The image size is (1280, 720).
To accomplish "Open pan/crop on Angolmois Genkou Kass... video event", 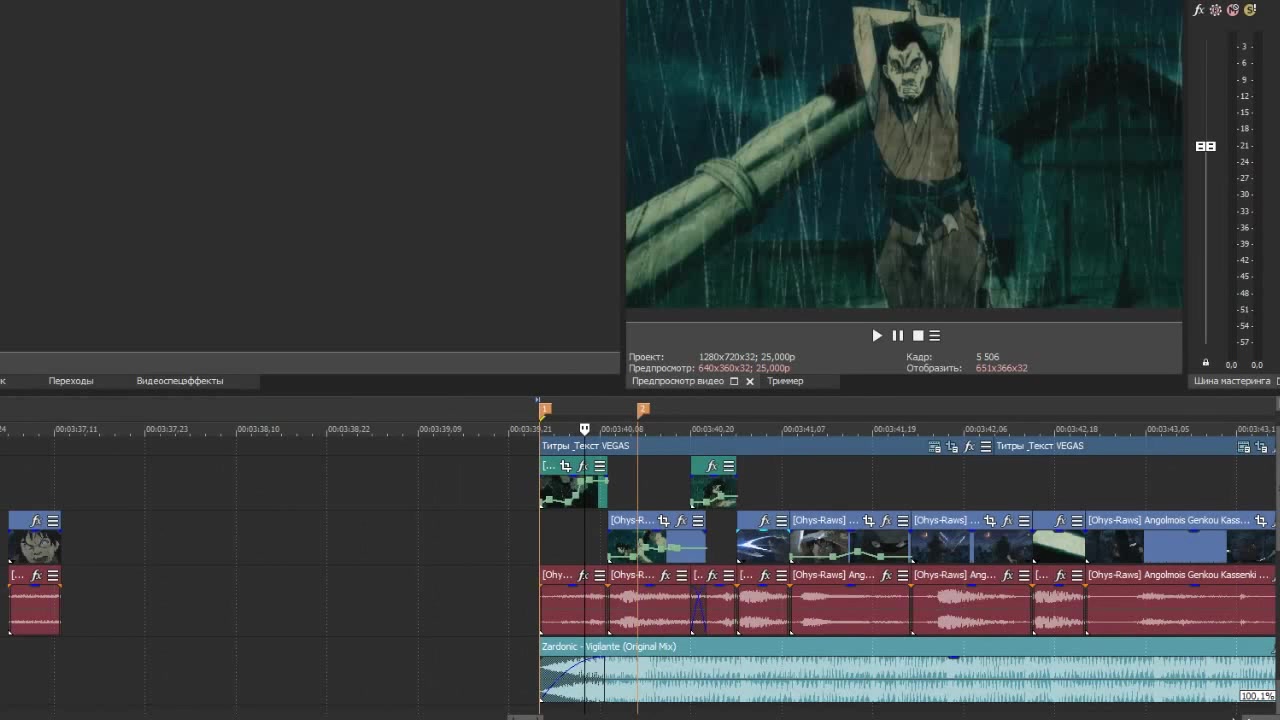I will click(x=1262, y=521).
